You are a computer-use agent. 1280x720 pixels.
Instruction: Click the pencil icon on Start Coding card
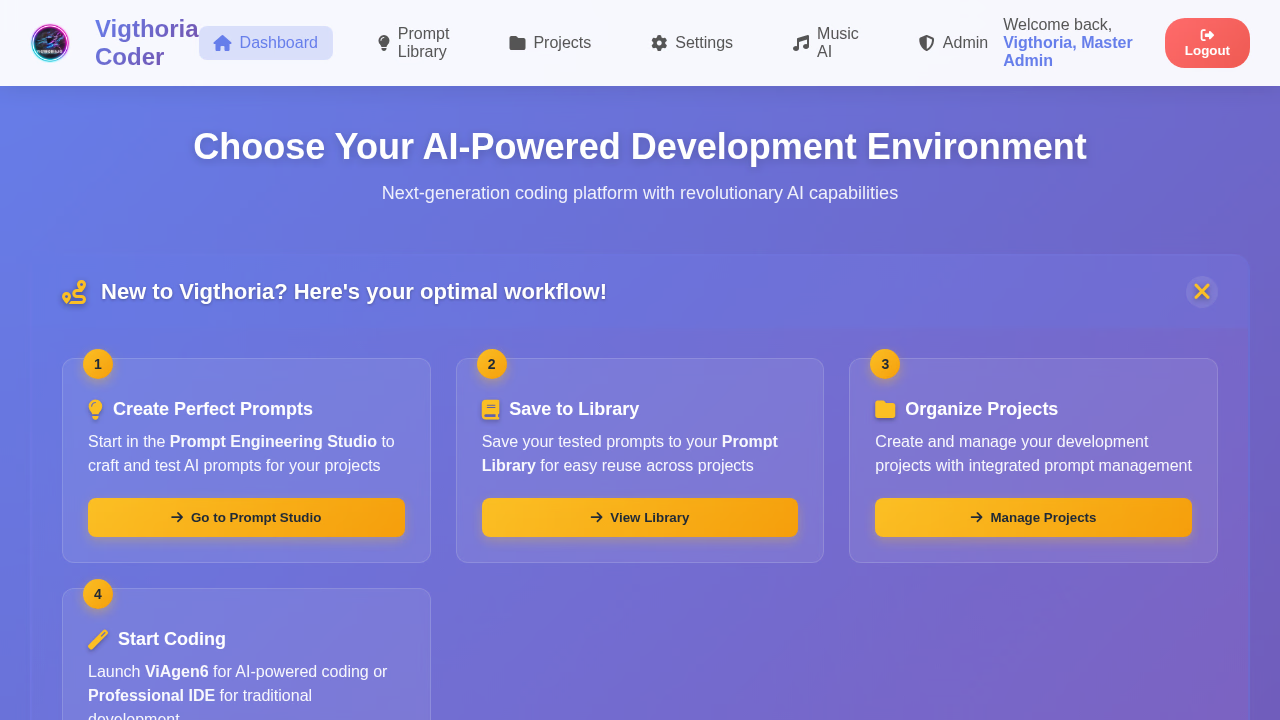pyautogui.click(x=99, y=639)
